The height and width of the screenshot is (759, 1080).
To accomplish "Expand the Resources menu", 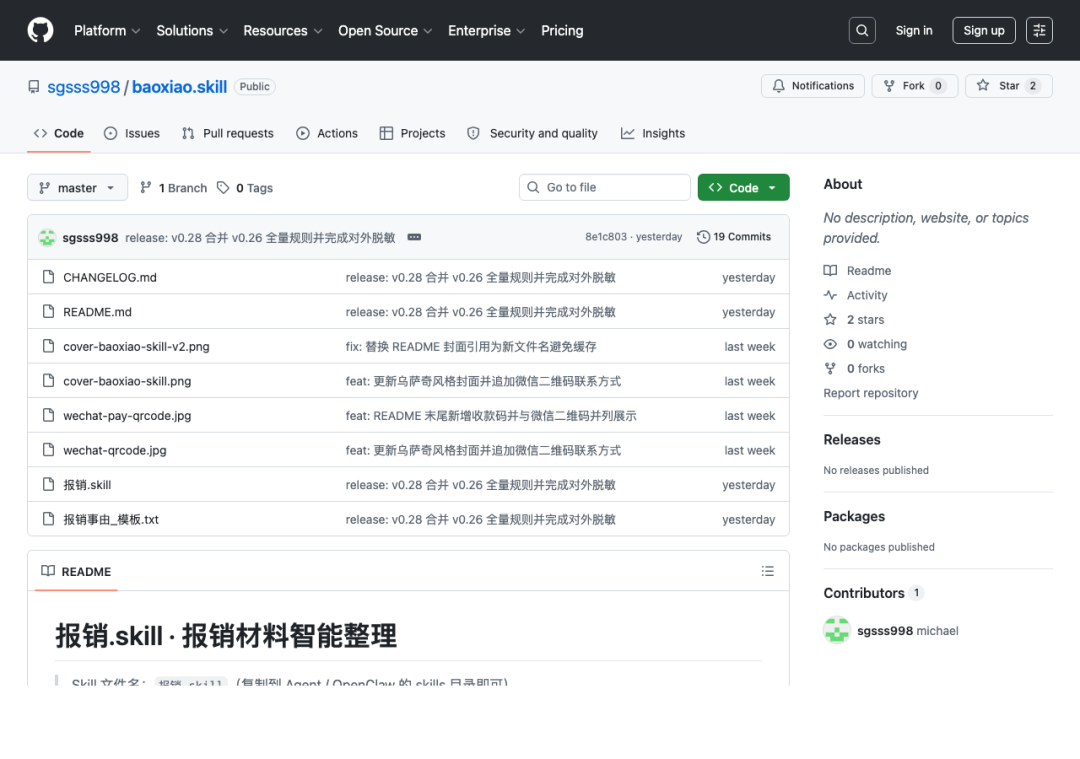I will (282, 30).
